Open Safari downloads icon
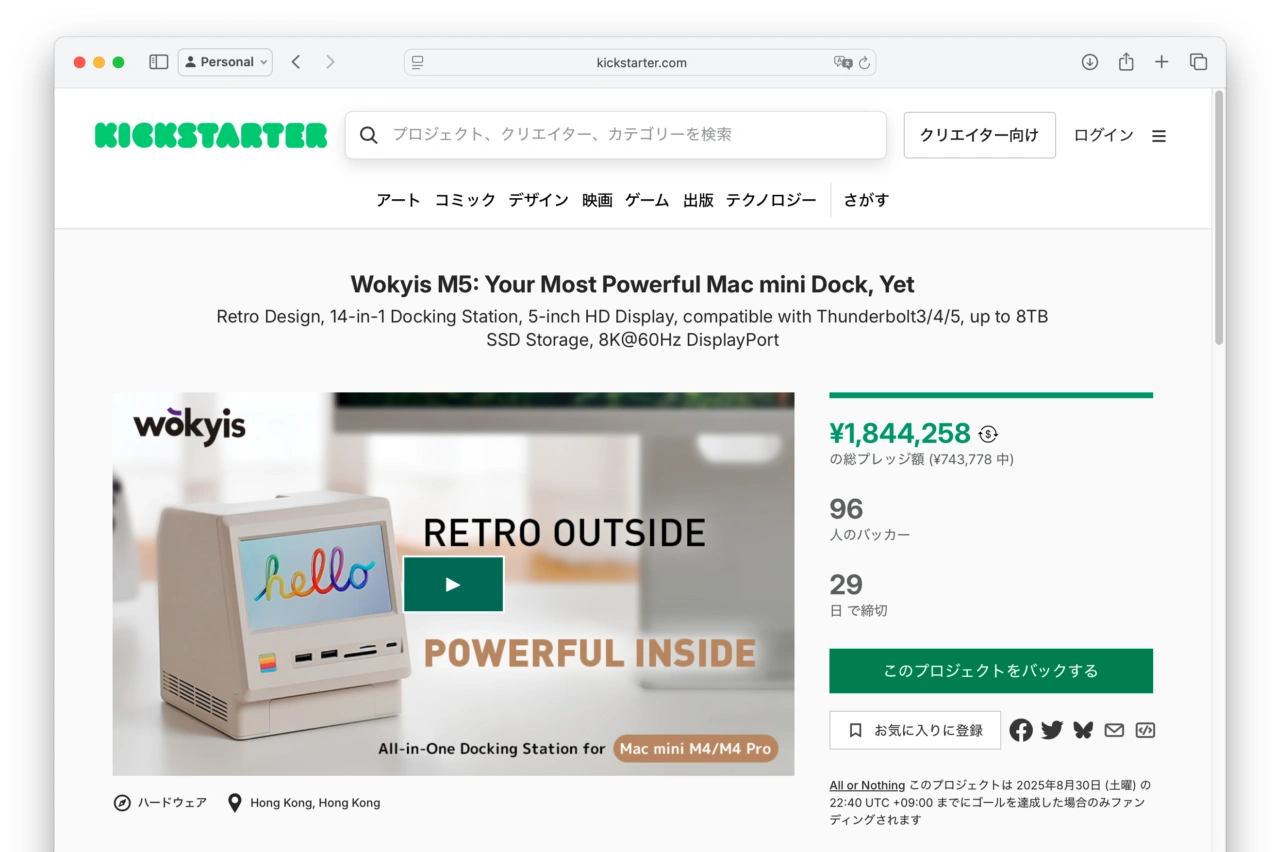This screenshot has width=1280, height=852. coord(1090,62)
